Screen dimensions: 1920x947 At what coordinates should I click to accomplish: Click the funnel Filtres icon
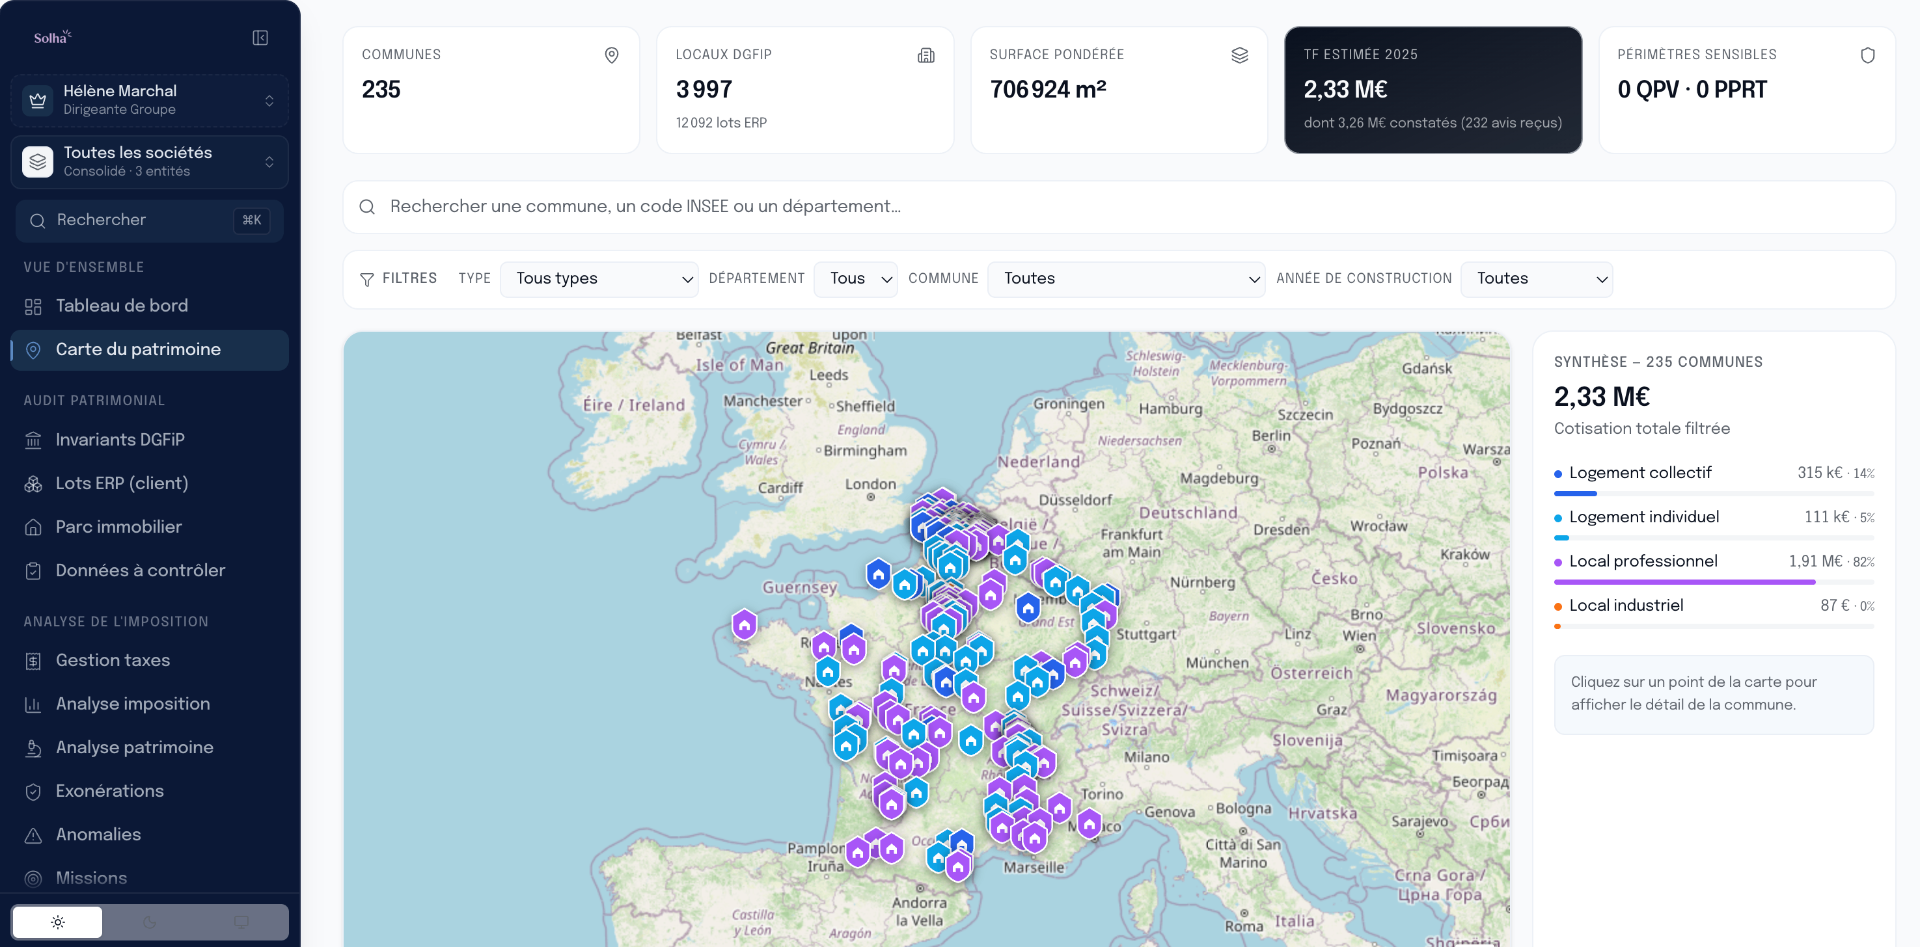367,279
